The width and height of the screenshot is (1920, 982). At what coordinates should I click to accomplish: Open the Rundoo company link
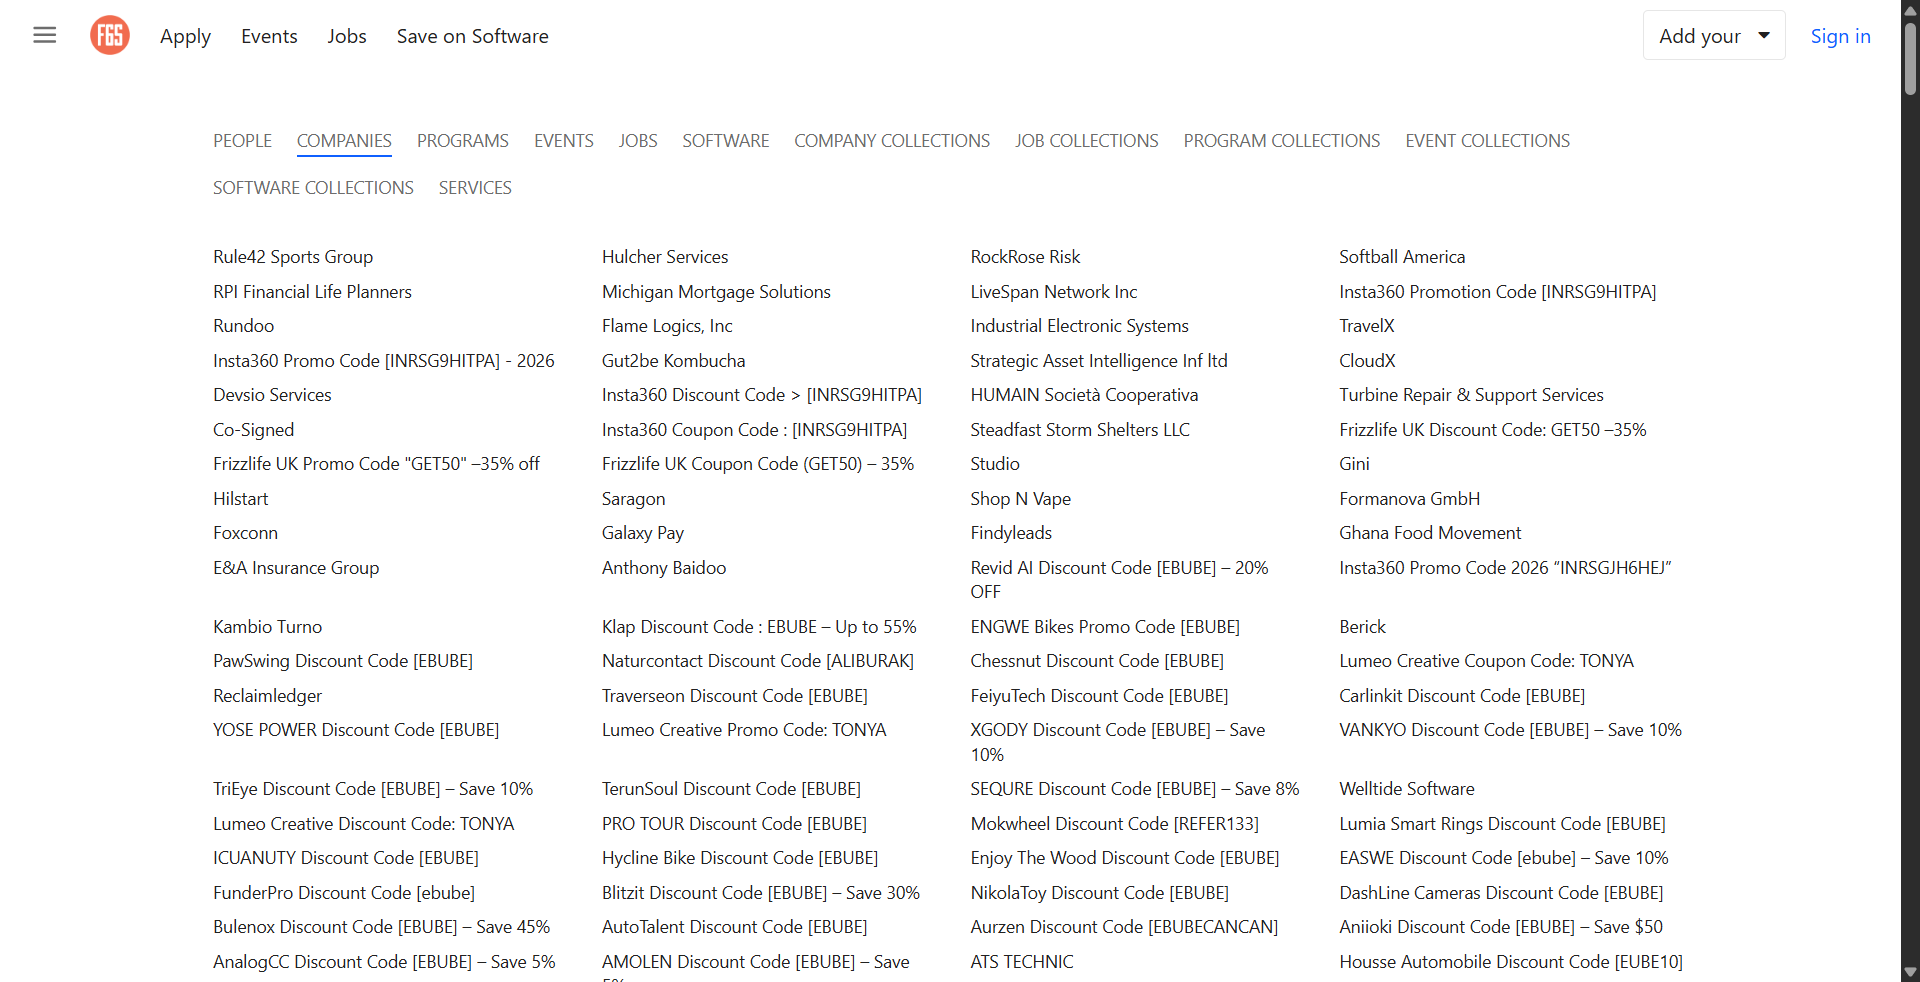243,326
